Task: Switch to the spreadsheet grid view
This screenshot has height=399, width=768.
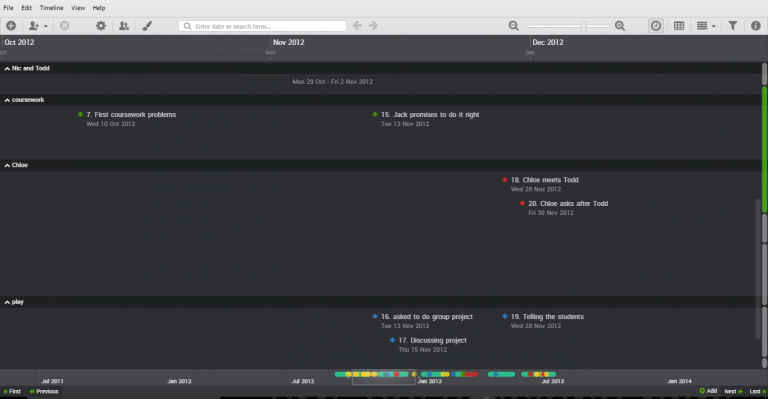Action: 679,26
